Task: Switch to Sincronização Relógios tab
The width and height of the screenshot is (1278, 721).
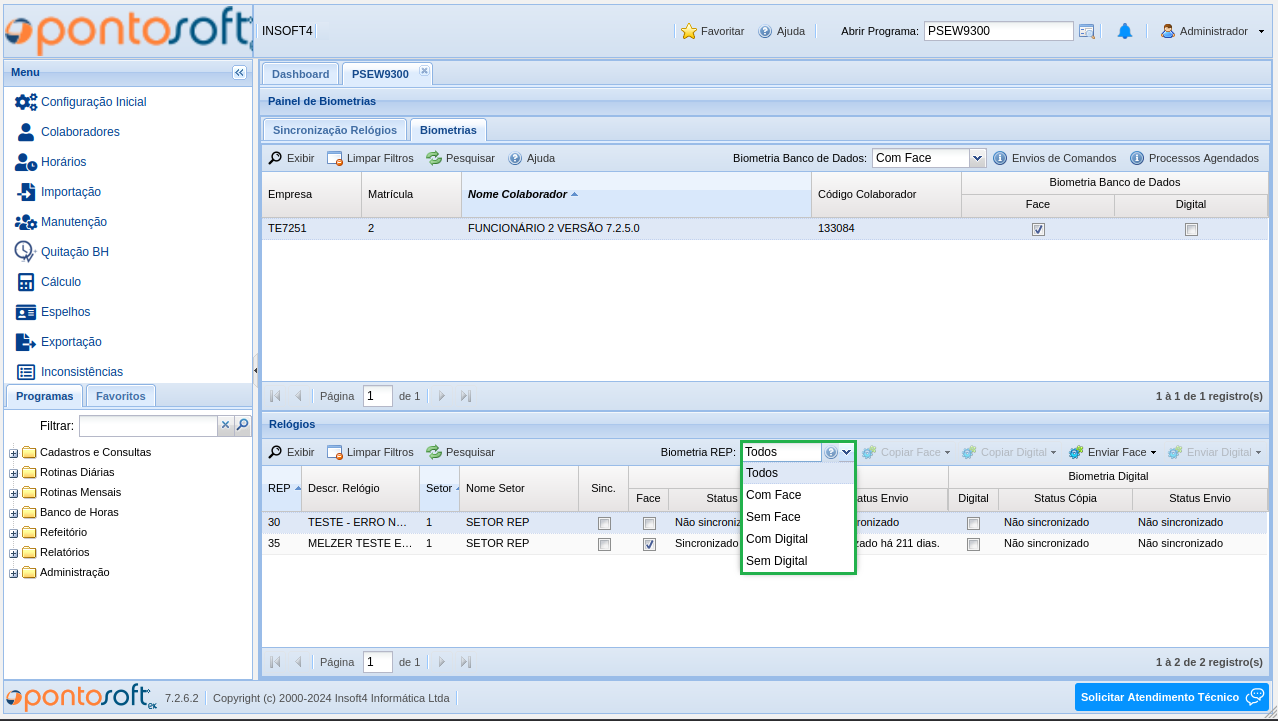Action: (335, 130)
